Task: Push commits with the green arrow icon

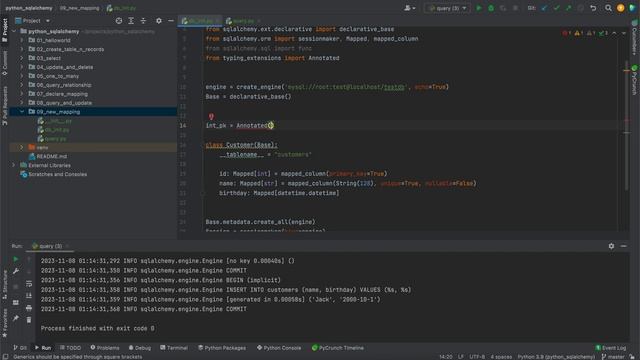Action: coord(568,8)
